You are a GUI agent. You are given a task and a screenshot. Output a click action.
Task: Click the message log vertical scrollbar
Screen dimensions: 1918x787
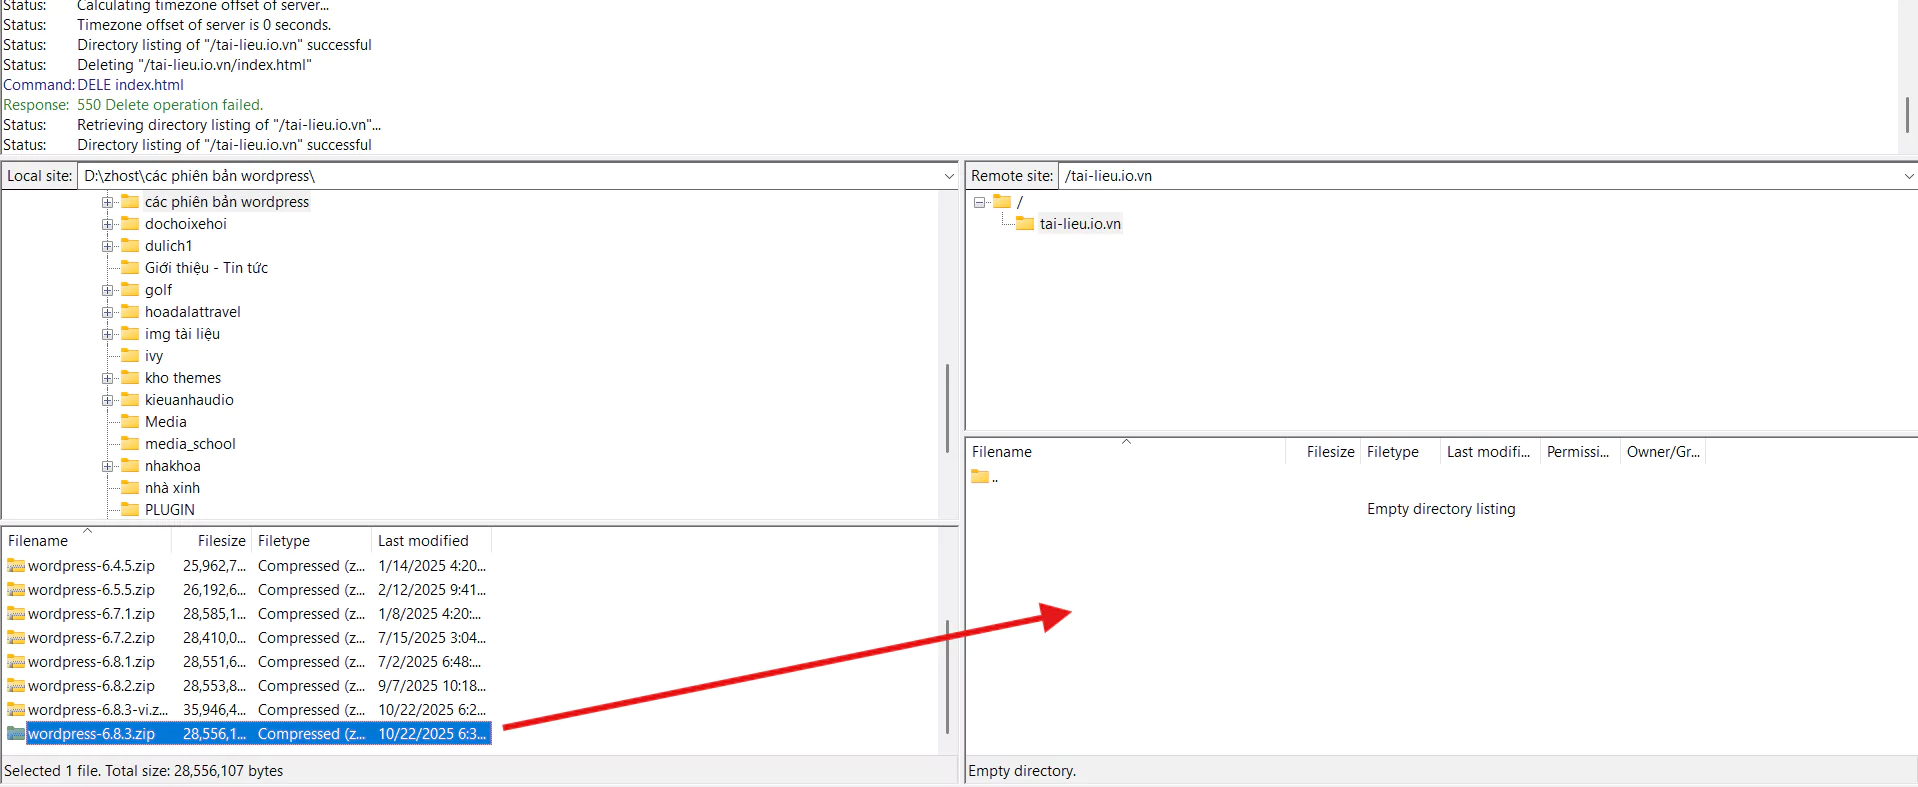click(1907, 115)
